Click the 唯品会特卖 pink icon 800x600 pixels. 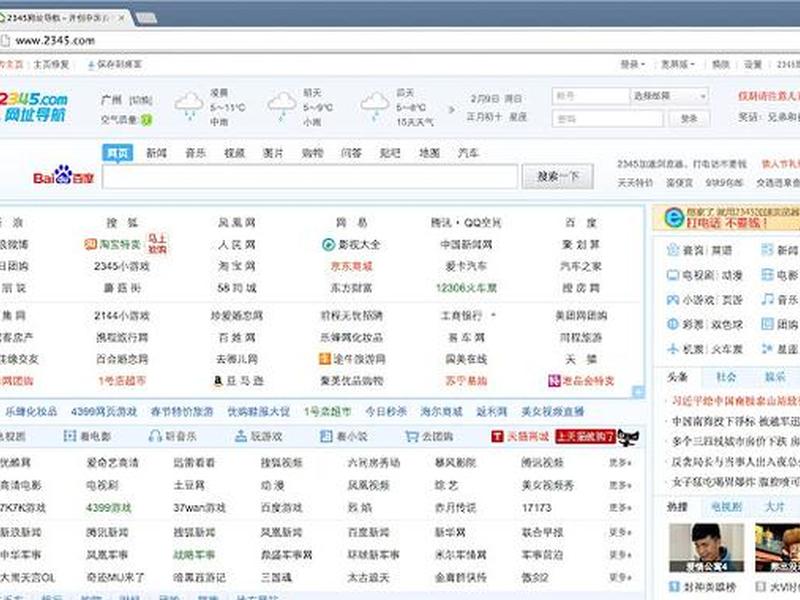tap(554, 381)
